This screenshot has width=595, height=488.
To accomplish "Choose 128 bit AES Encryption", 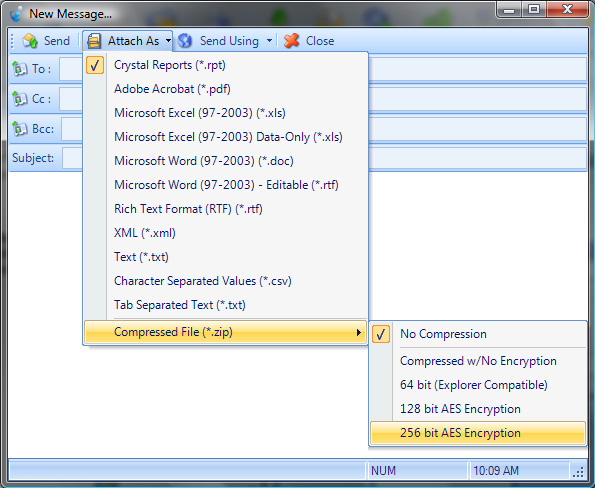I will pos(478,409).
